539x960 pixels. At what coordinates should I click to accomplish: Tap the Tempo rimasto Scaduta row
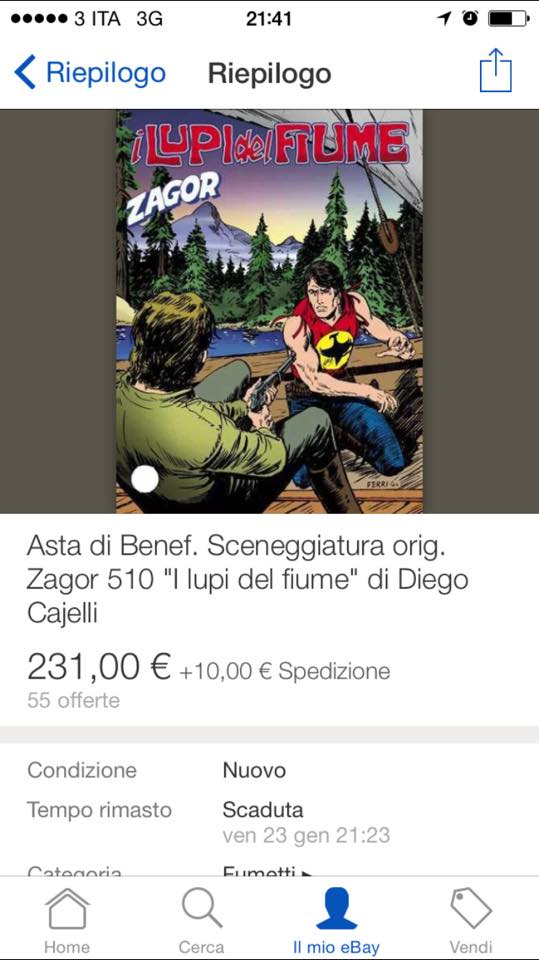click(270, 822)
